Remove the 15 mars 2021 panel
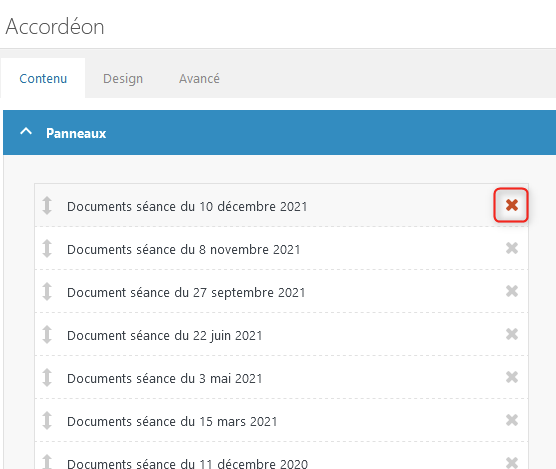556x469 pixels. (512, 420)
